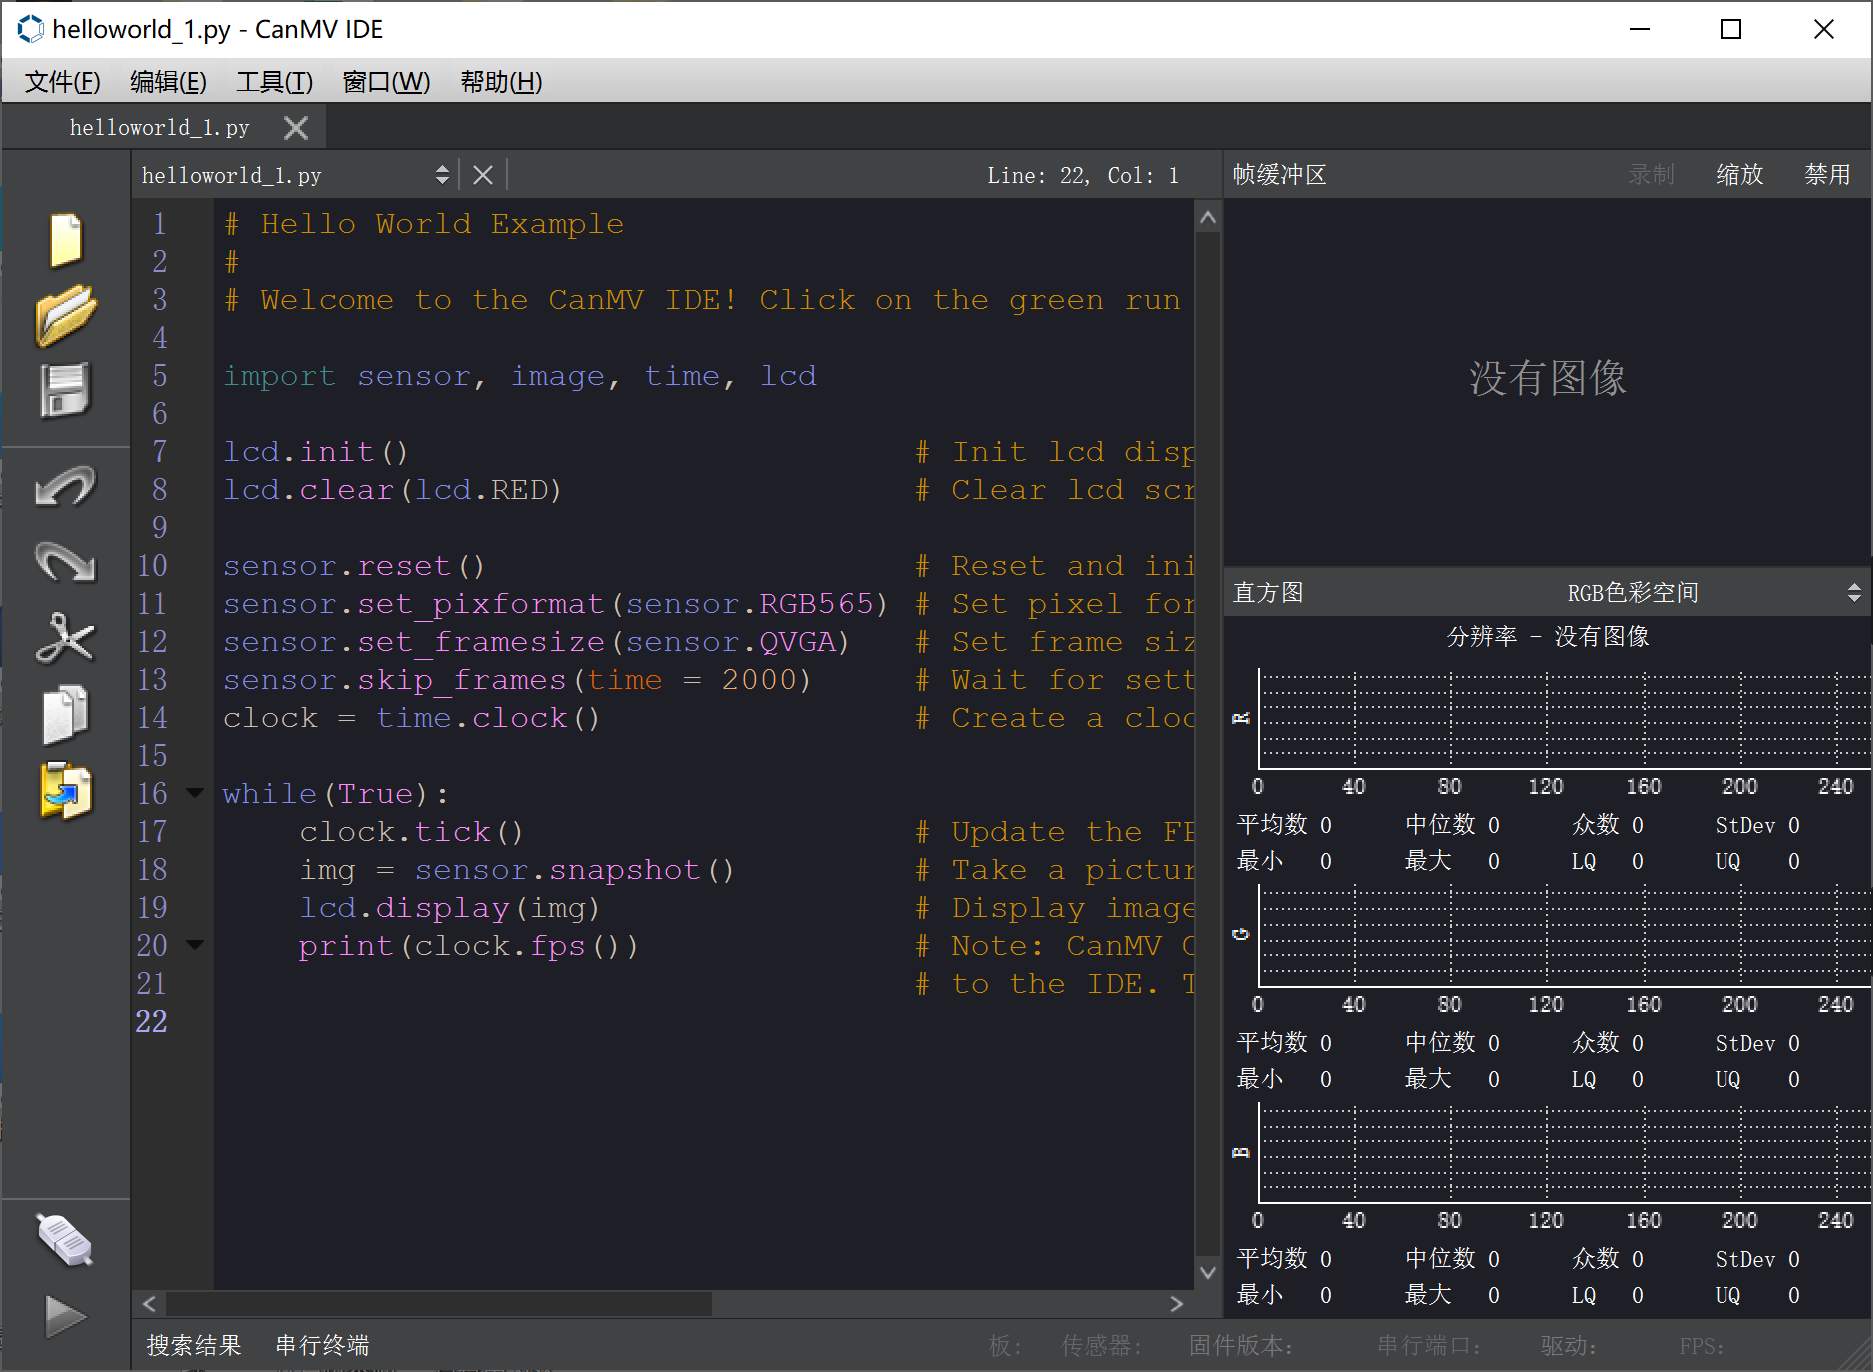This screenshot has width=1873, height=1372.
Task: Open the 编辑(E) menu
Action: point(168,82)
